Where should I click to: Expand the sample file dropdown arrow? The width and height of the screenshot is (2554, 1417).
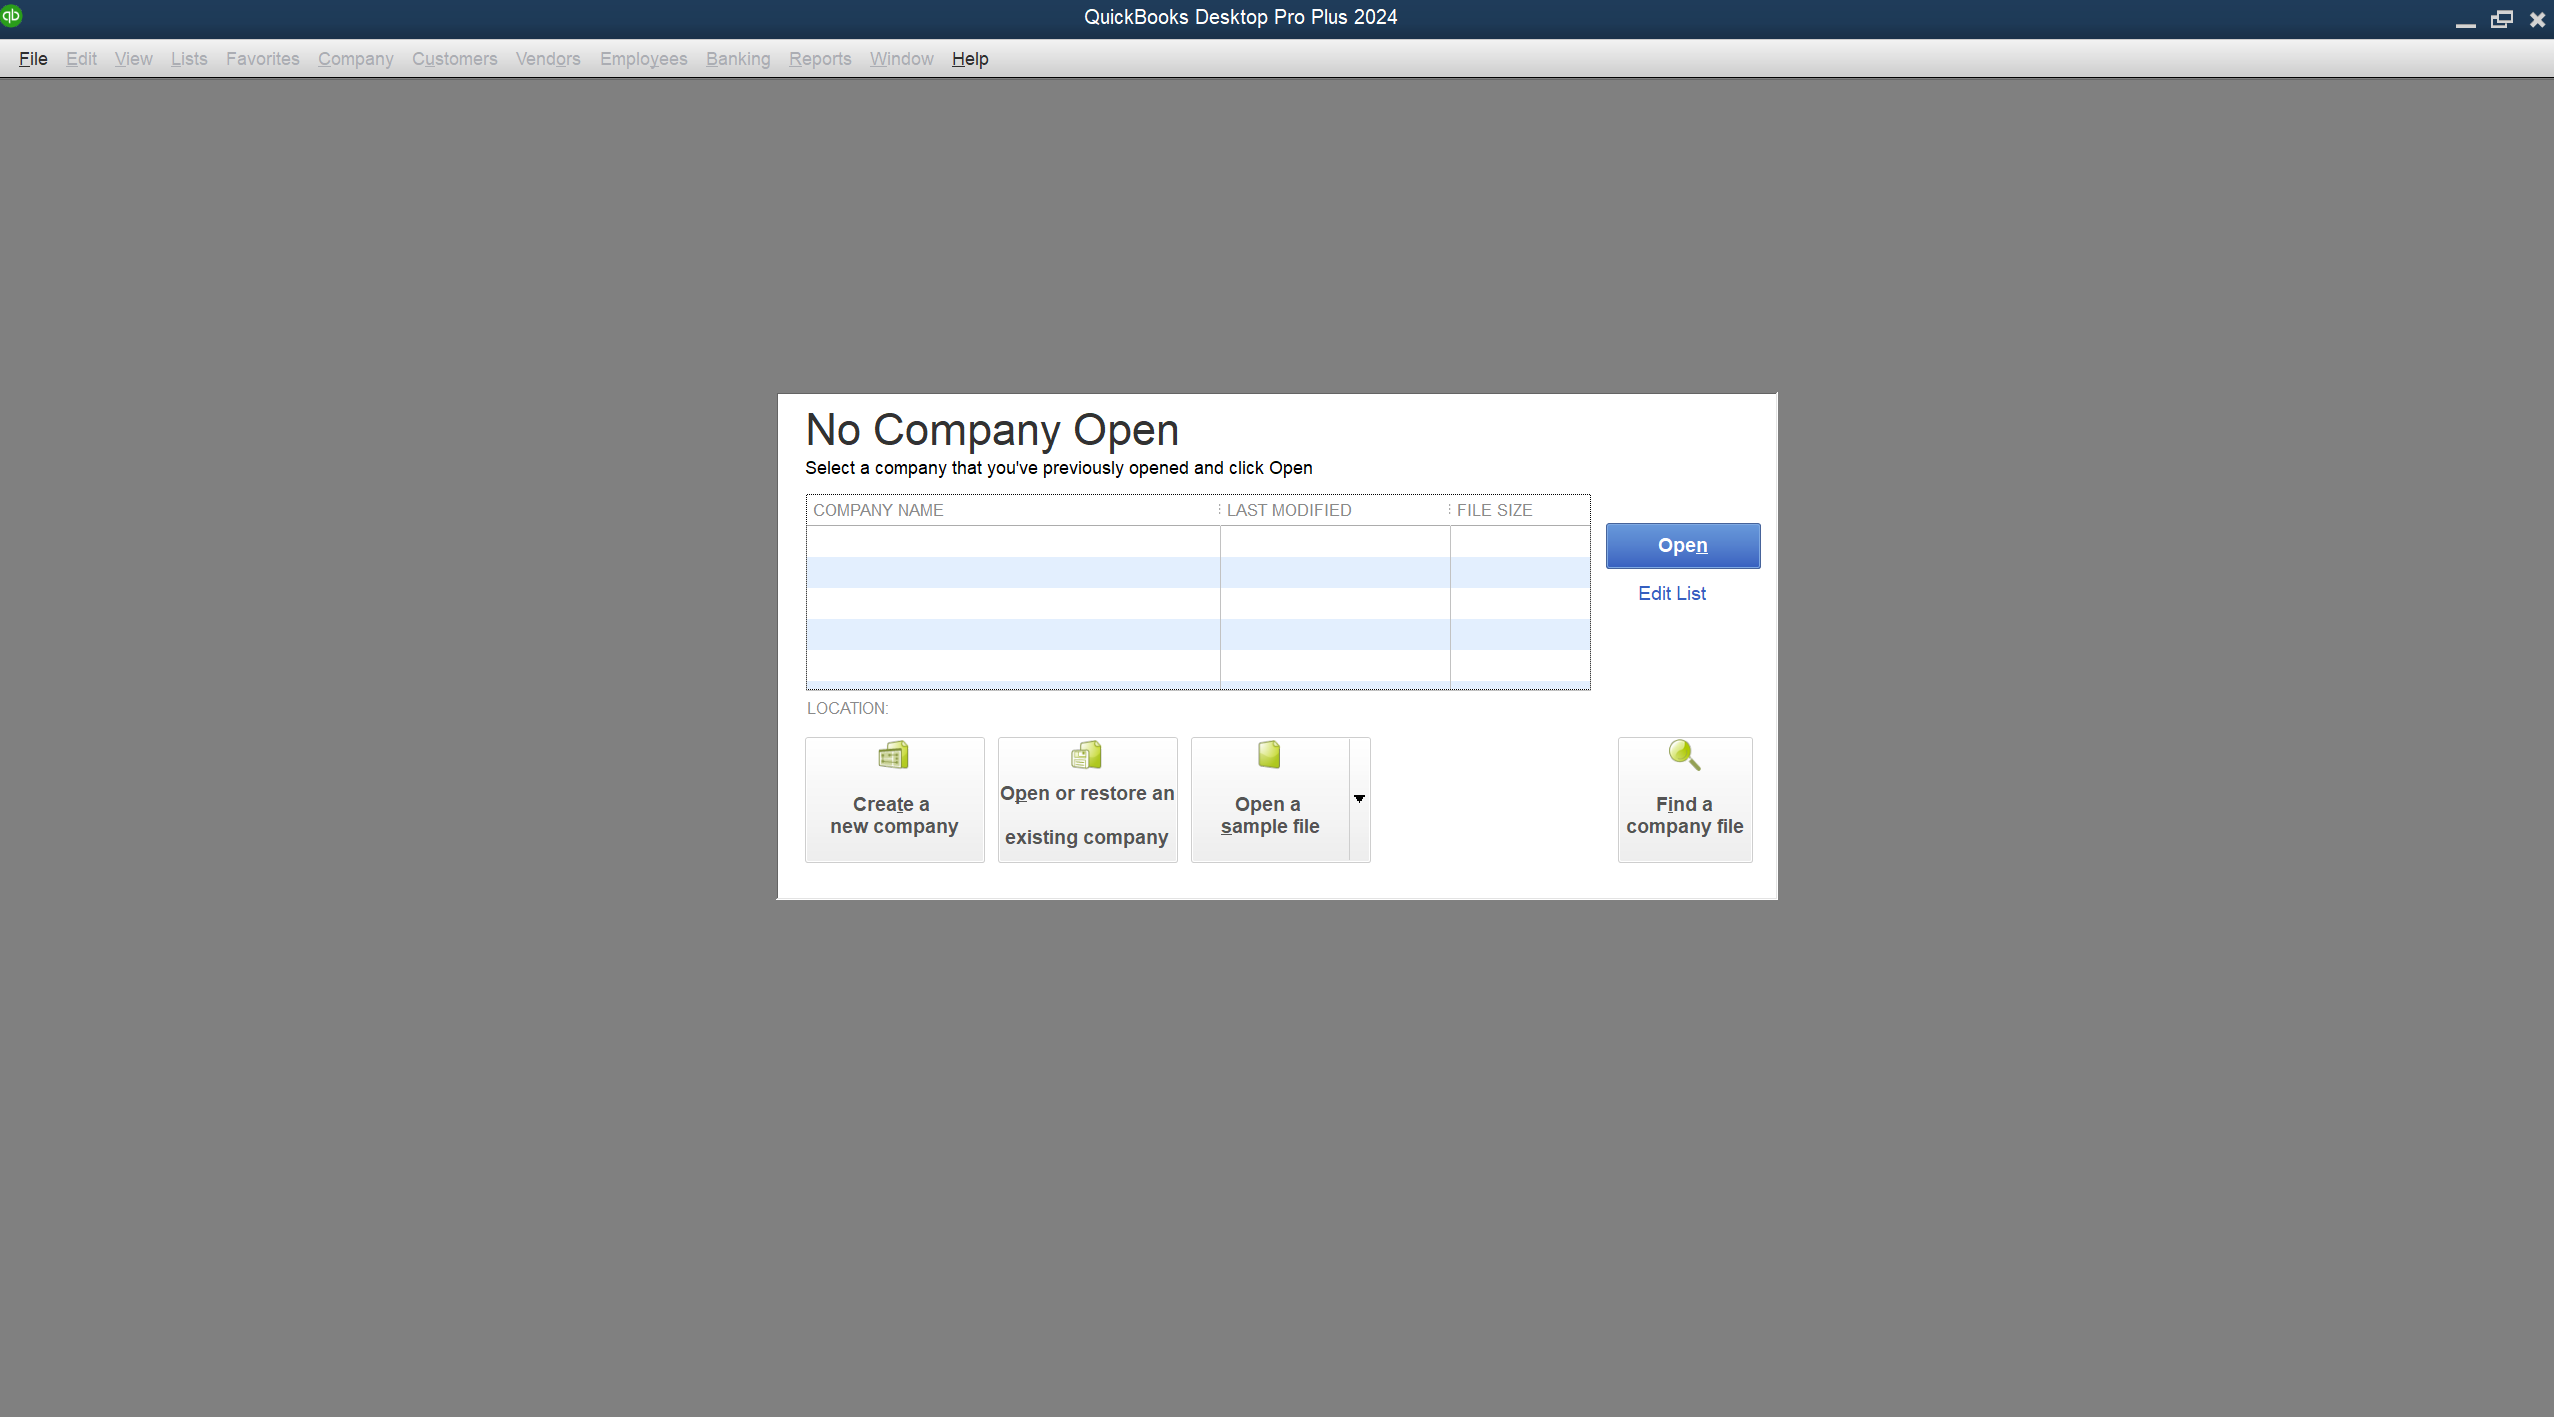[1359, 799]
